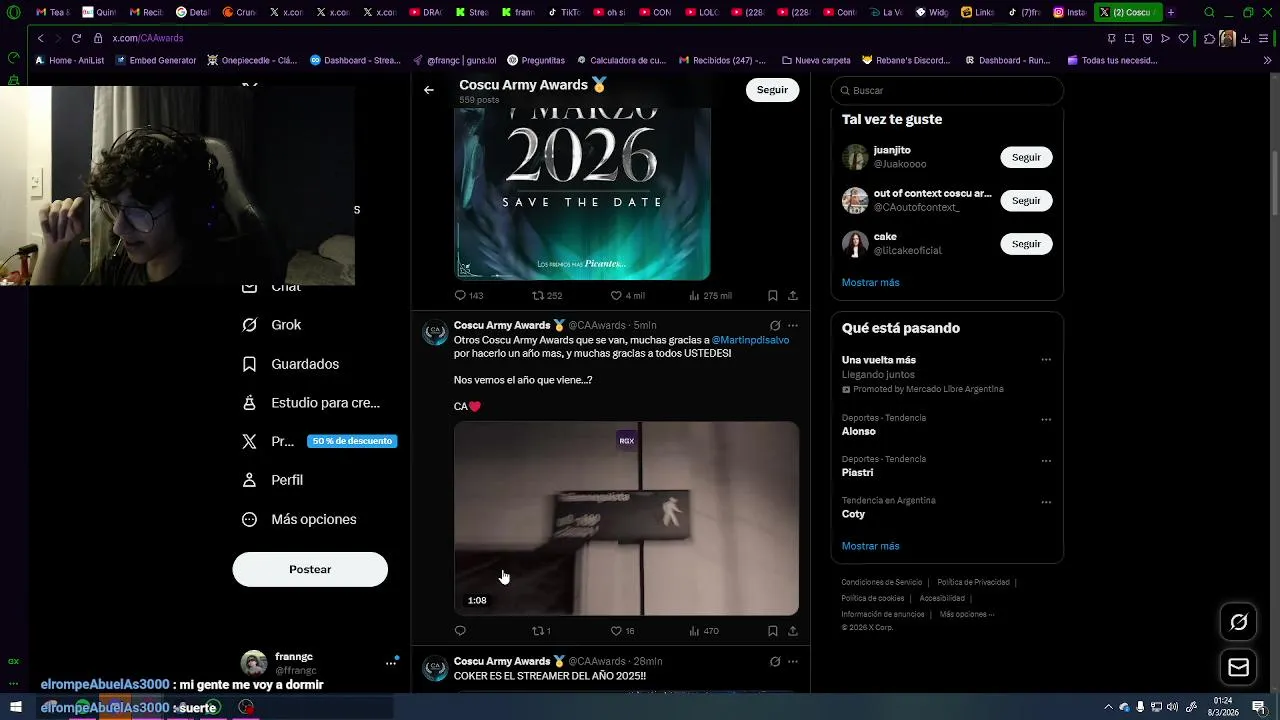Viewport: 1280px width, 720px height.
Task: Open the Coscu Army Awards profile avatar on the 5min post
Action: [x=435, y=333]
